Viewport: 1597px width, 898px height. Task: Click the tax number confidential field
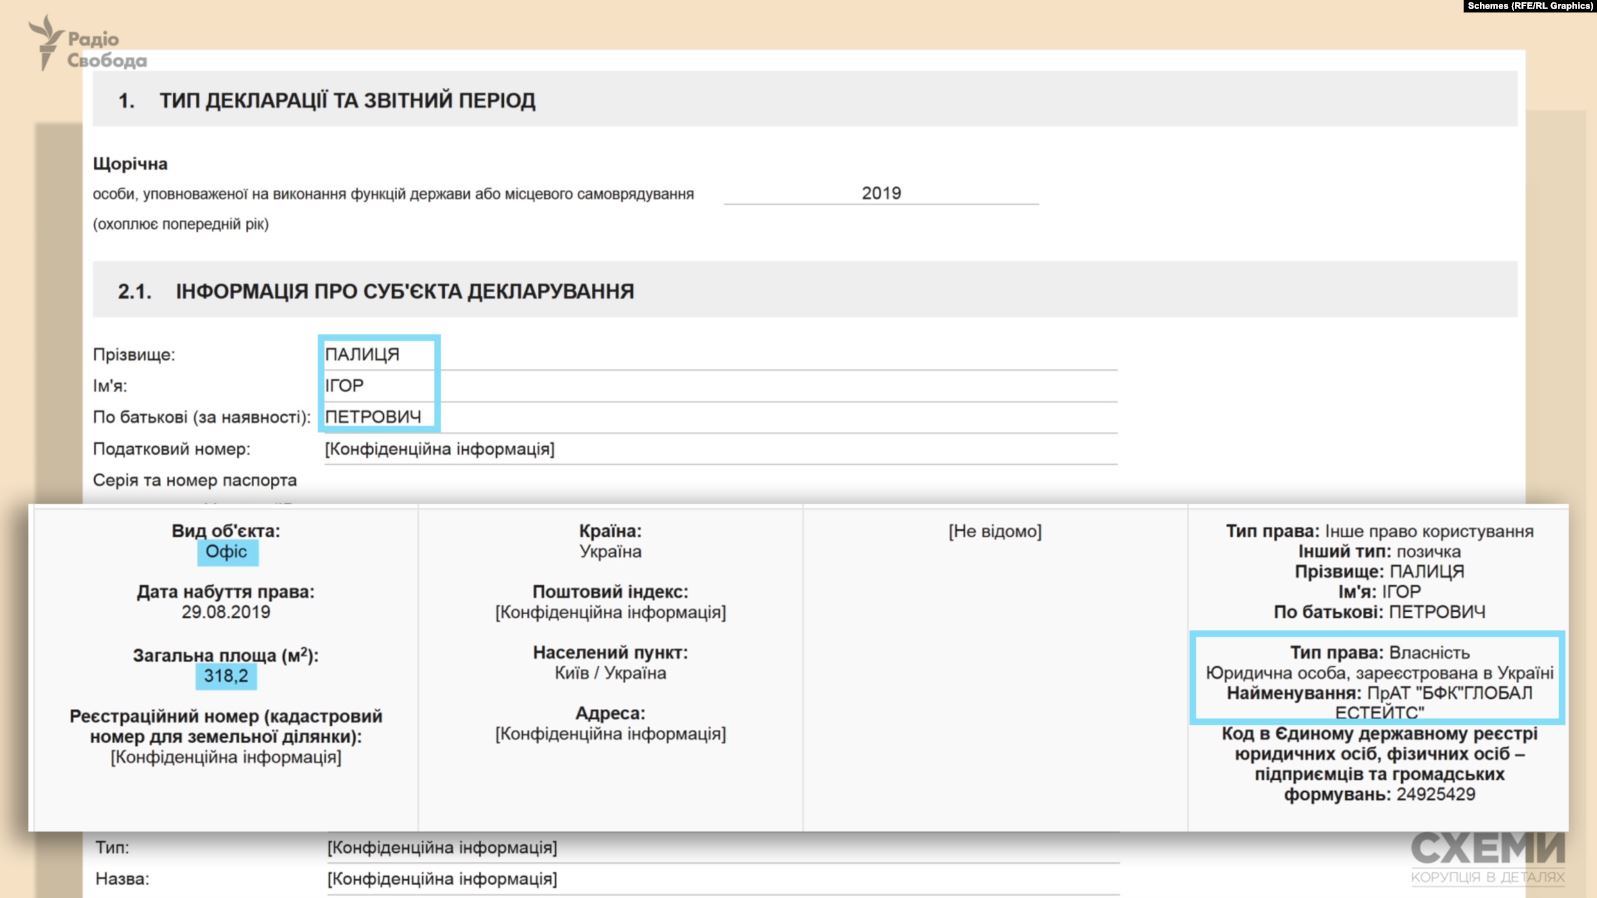click(439, 449)
